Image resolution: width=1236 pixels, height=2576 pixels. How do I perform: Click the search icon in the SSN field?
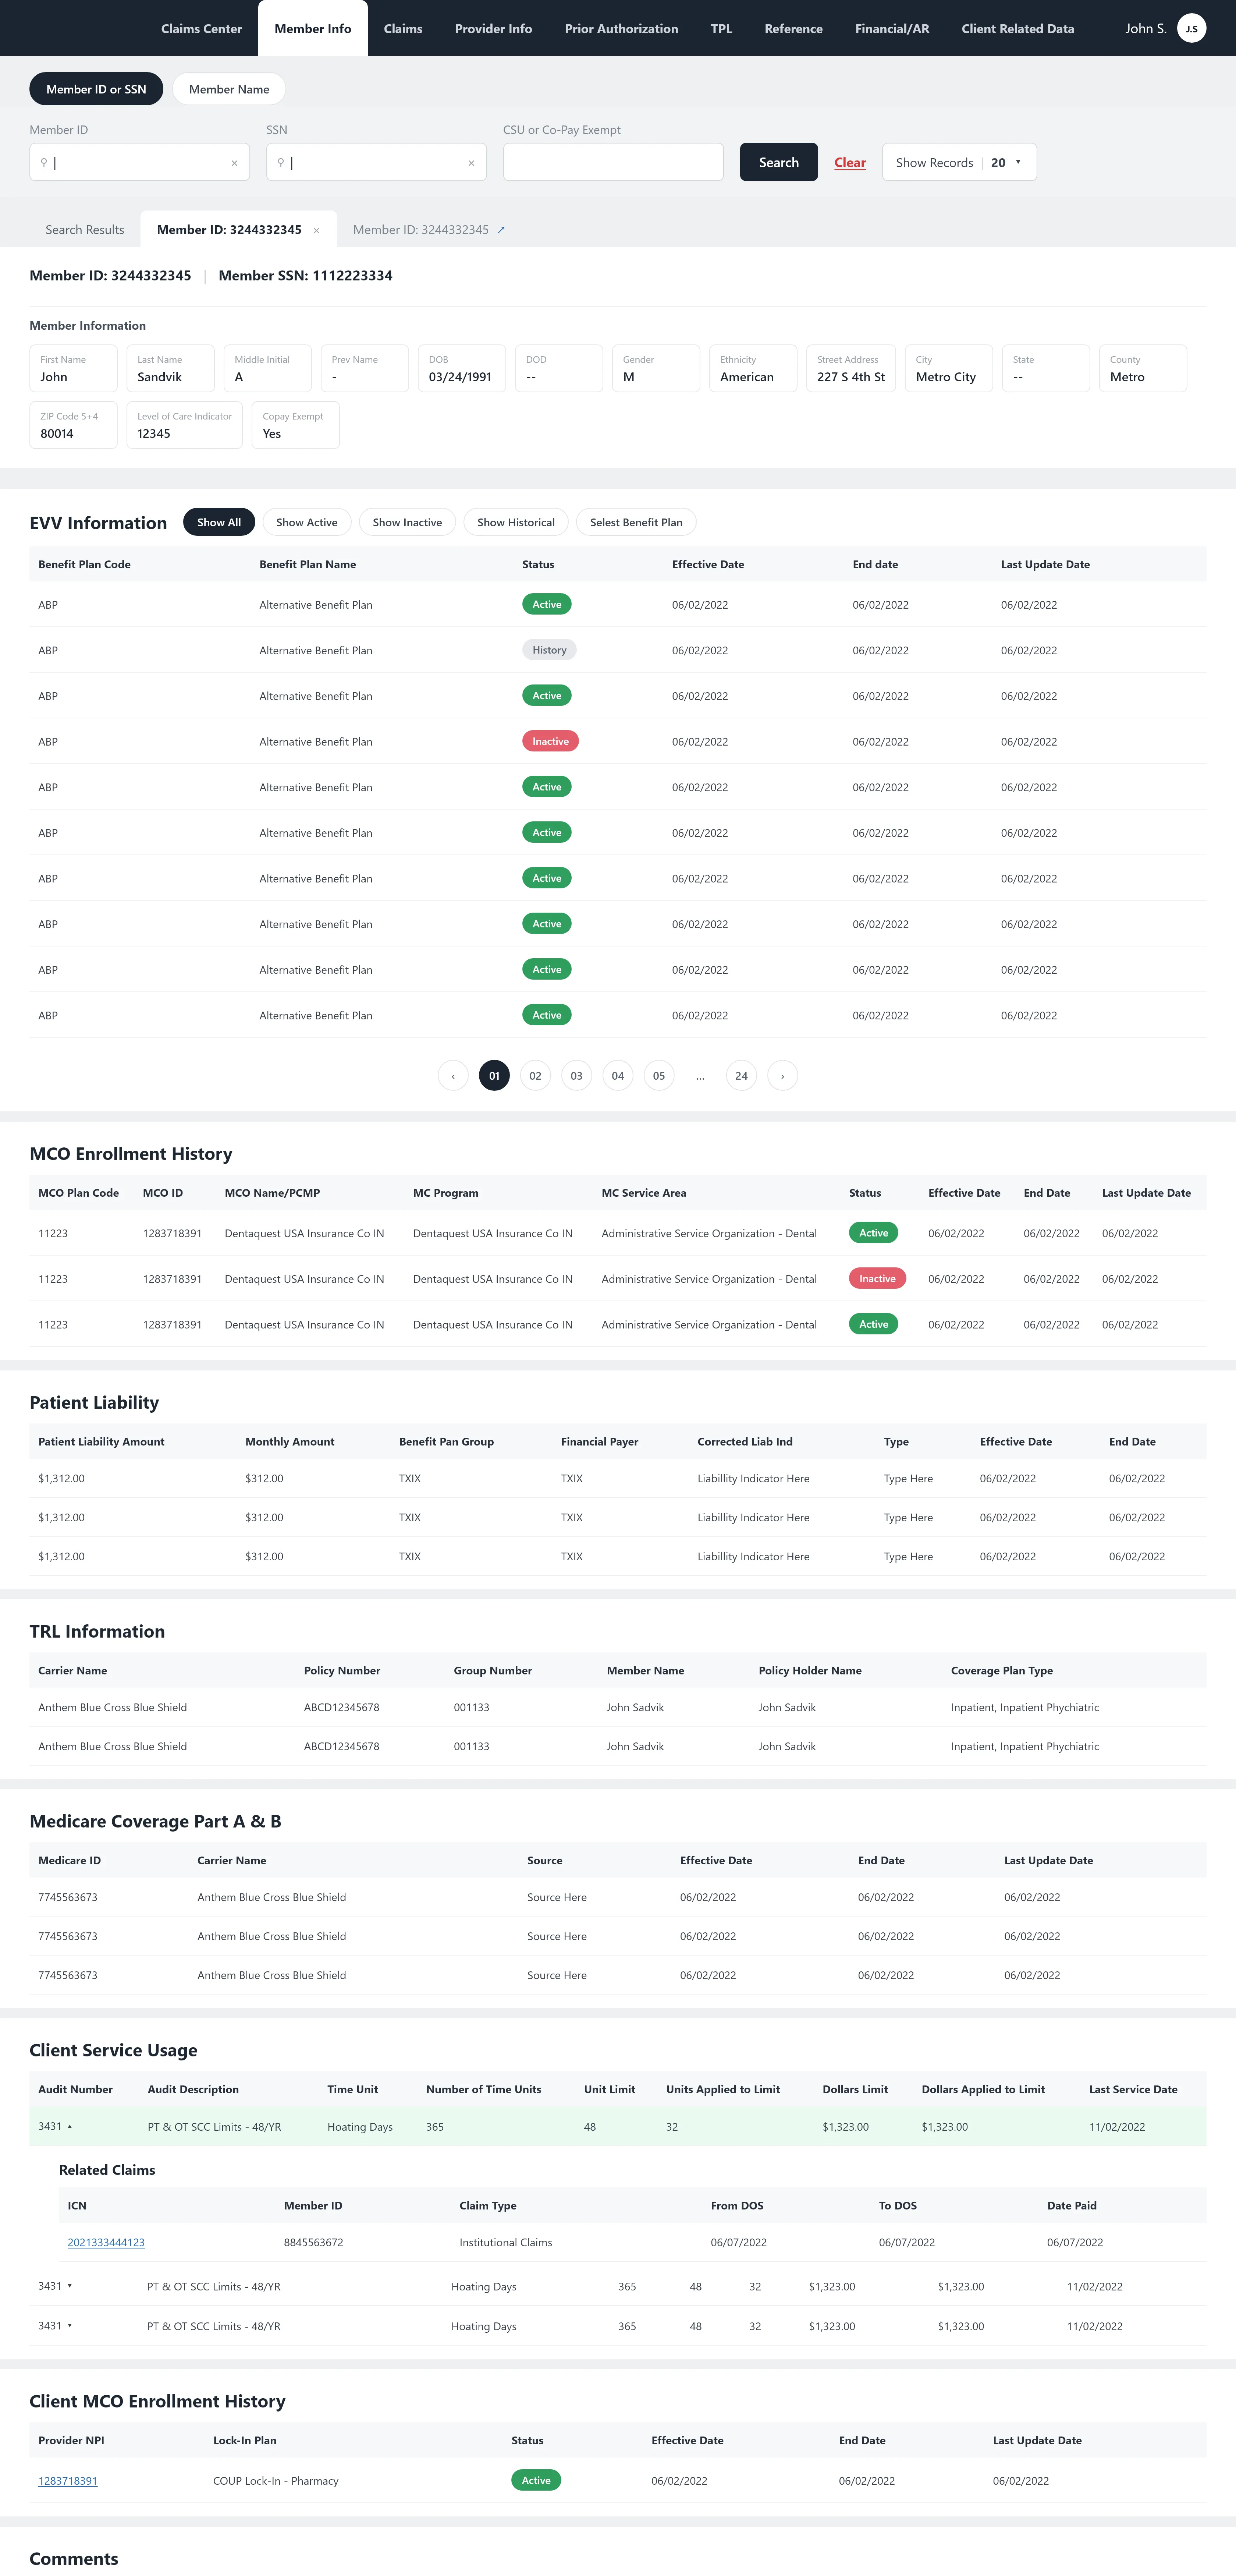pos(281,162)
